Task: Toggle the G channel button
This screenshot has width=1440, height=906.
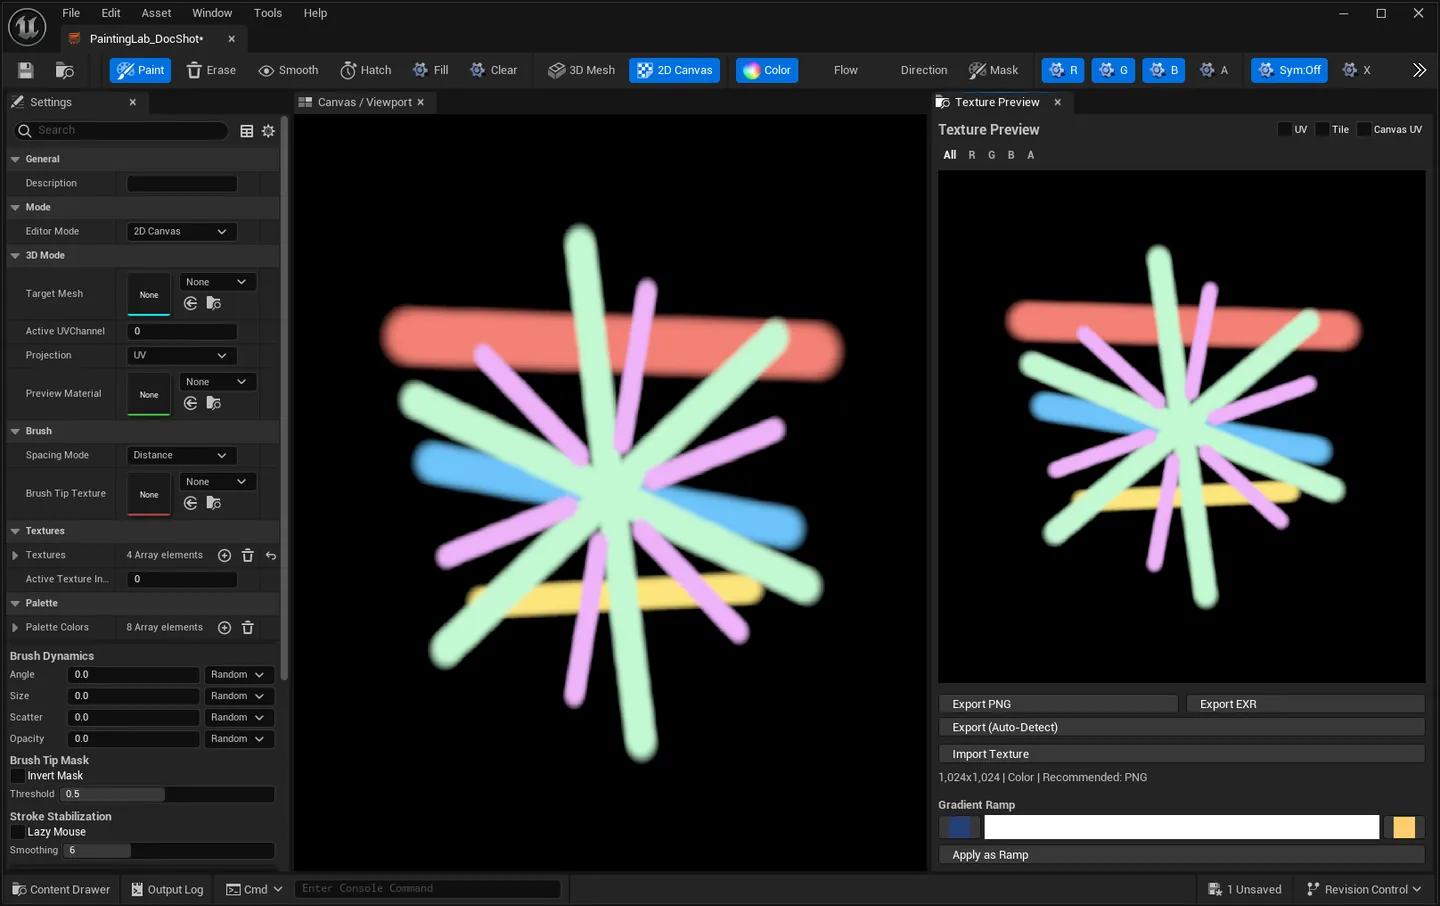Action: 1113,70
